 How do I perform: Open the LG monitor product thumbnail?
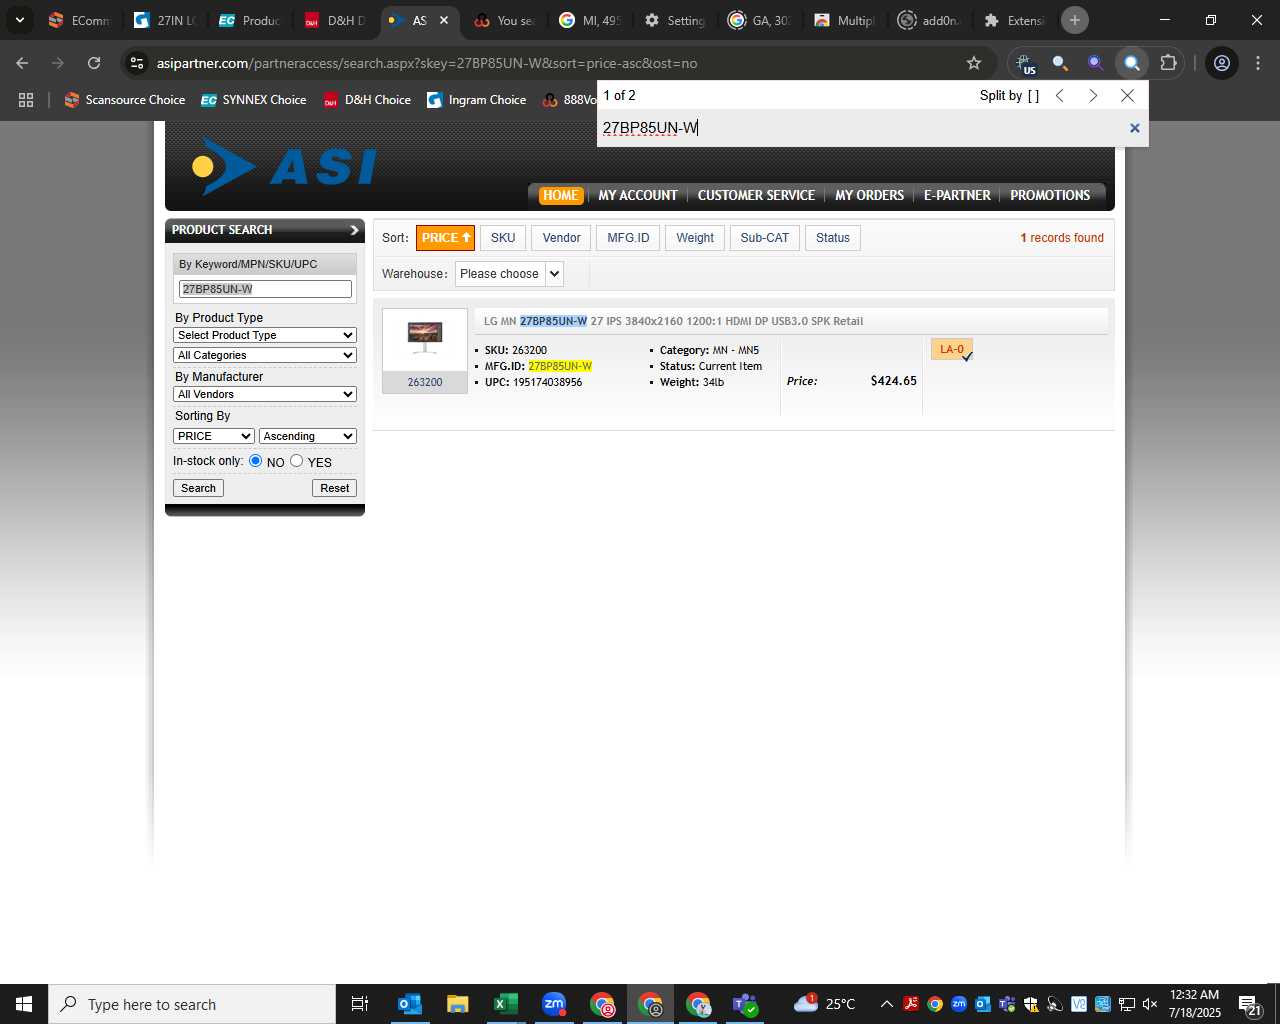[425, 339]
